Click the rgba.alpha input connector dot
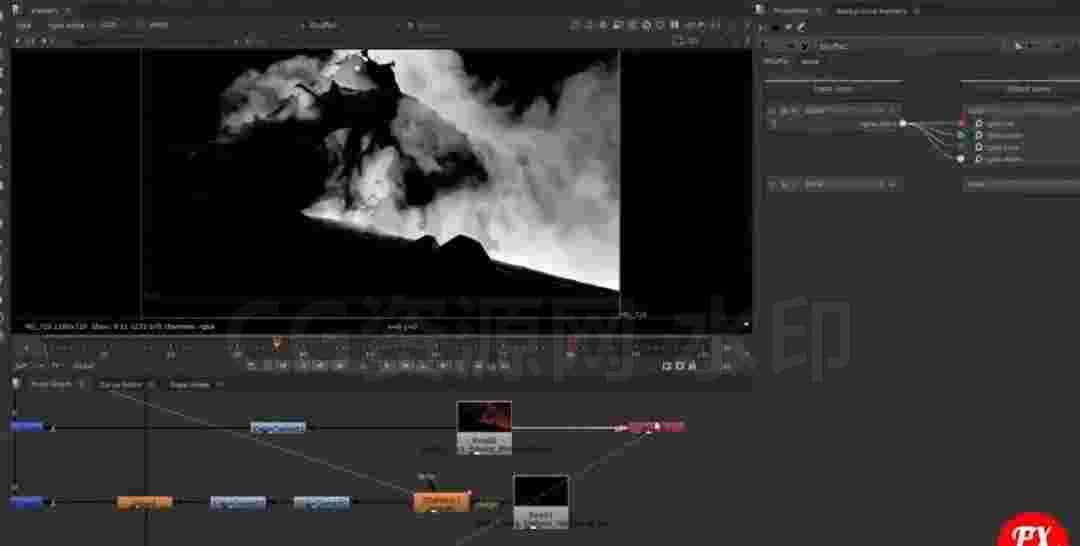 pos(903,124)
